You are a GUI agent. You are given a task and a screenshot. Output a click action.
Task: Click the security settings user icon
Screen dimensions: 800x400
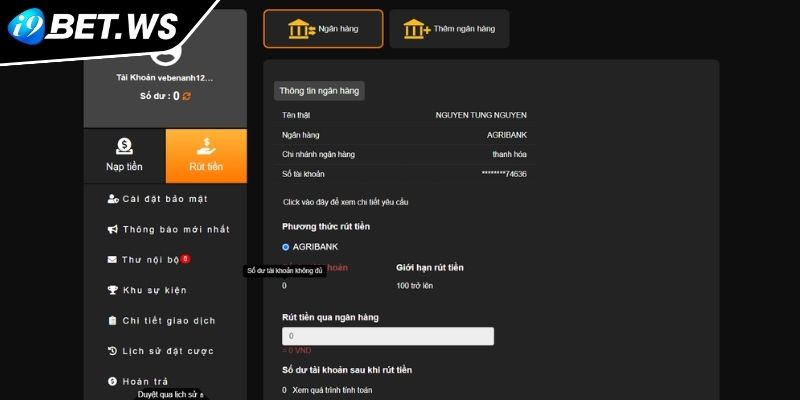[113, 199]
